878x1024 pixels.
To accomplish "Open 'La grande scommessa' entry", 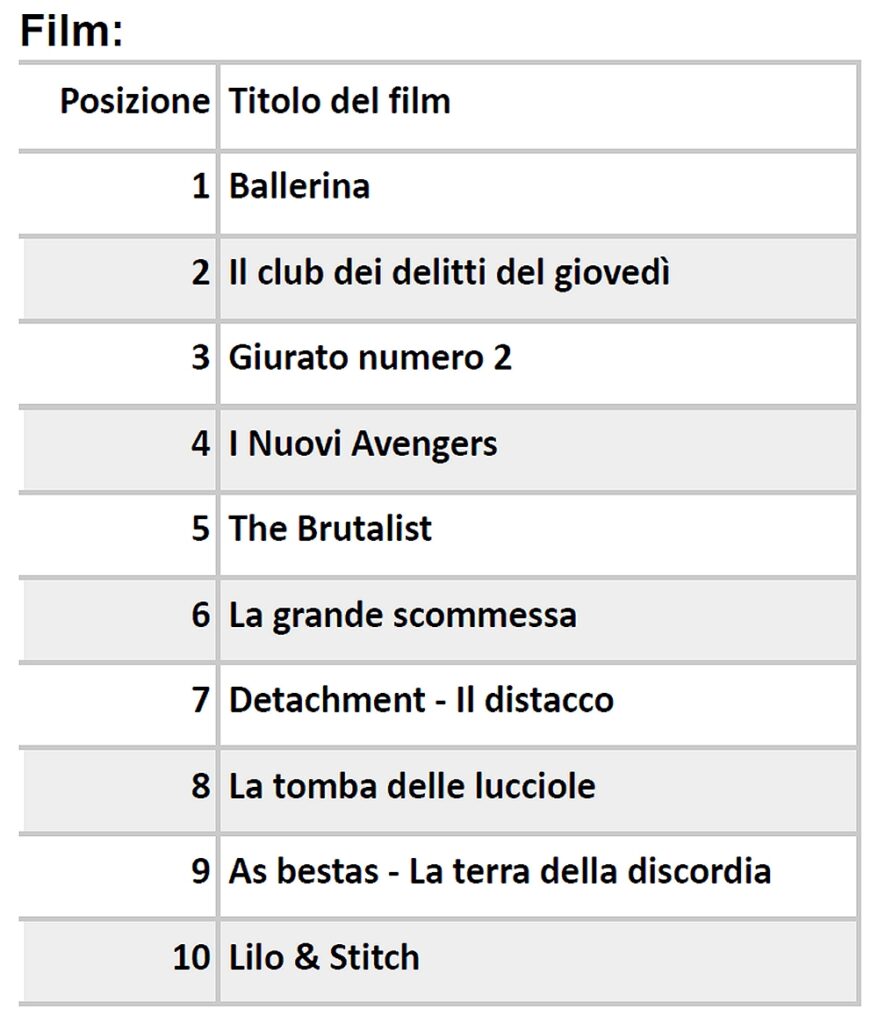I will tap(402, 615).
